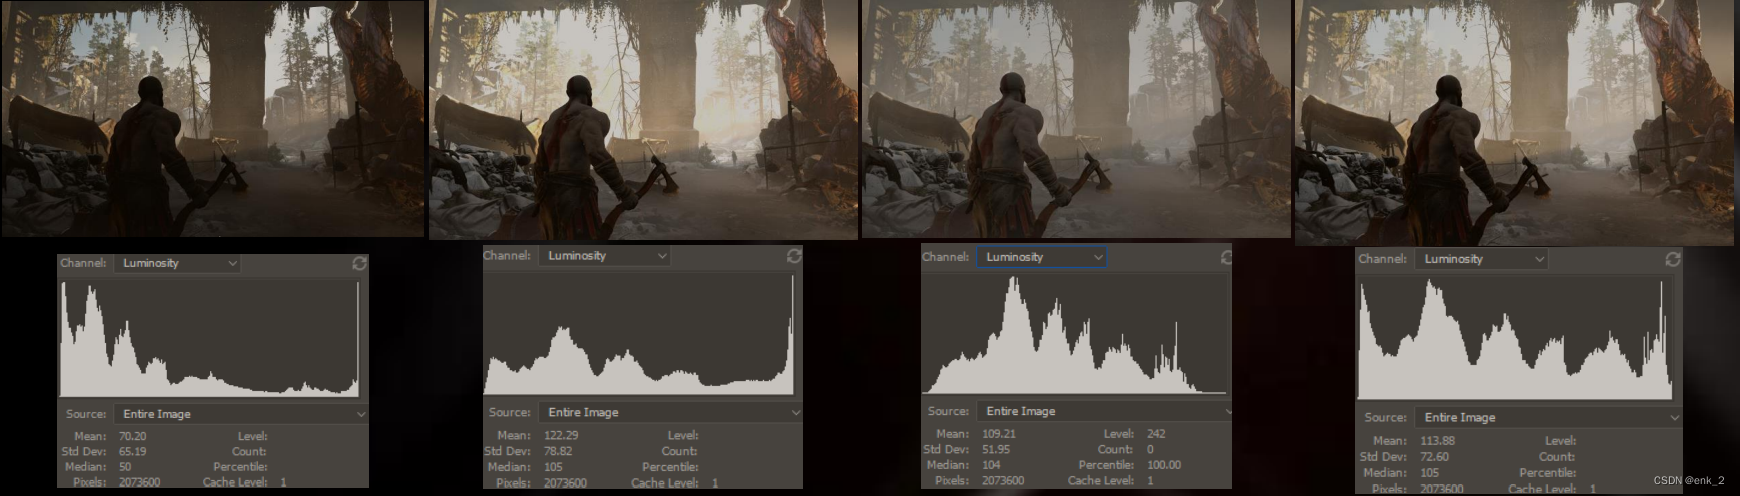
Task: Select the darkest first game screenshot
Action: tap(213, 119)
